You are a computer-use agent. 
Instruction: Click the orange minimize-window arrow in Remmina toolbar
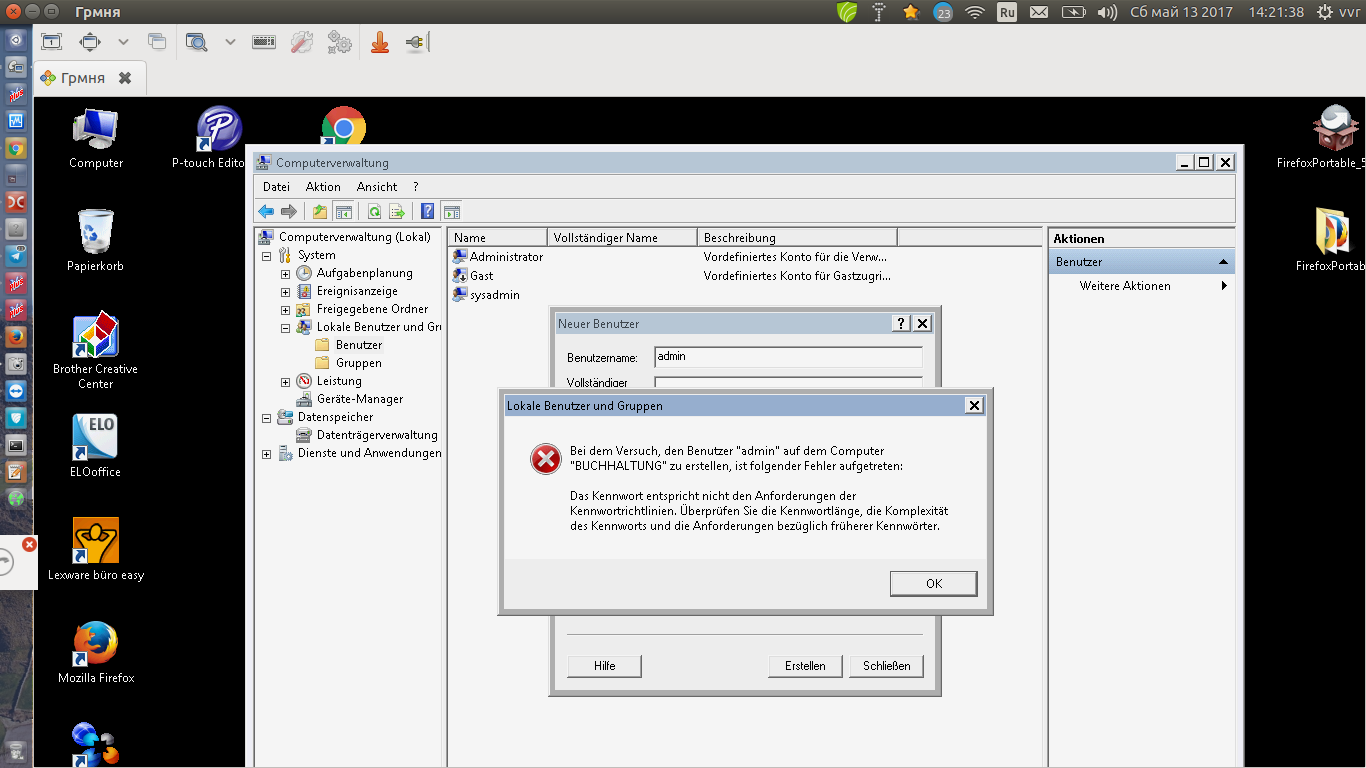pos(380,42)
